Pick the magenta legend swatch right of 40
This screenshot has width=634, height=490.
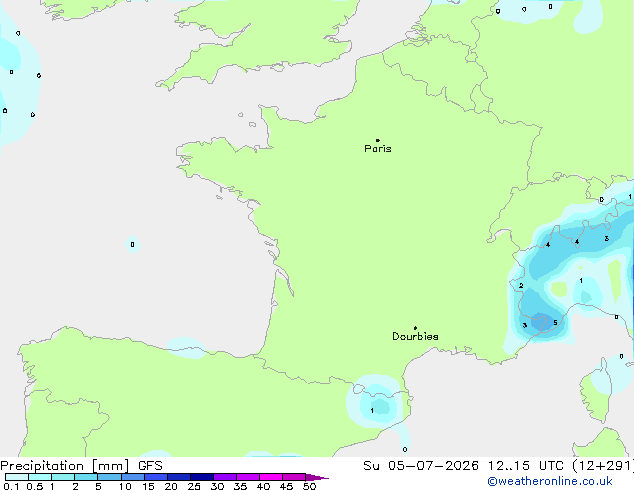click(271, 477)
